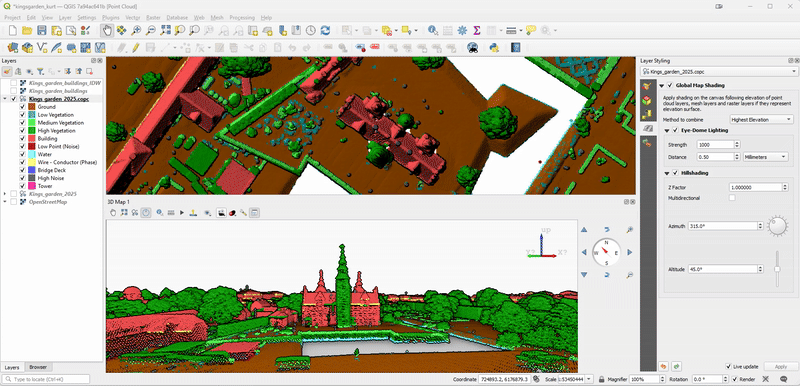Image resolution: width=800 pixels, height=386 pixels.
Task: Toggle visibility of the Ground class
Action: coord(22,107)
